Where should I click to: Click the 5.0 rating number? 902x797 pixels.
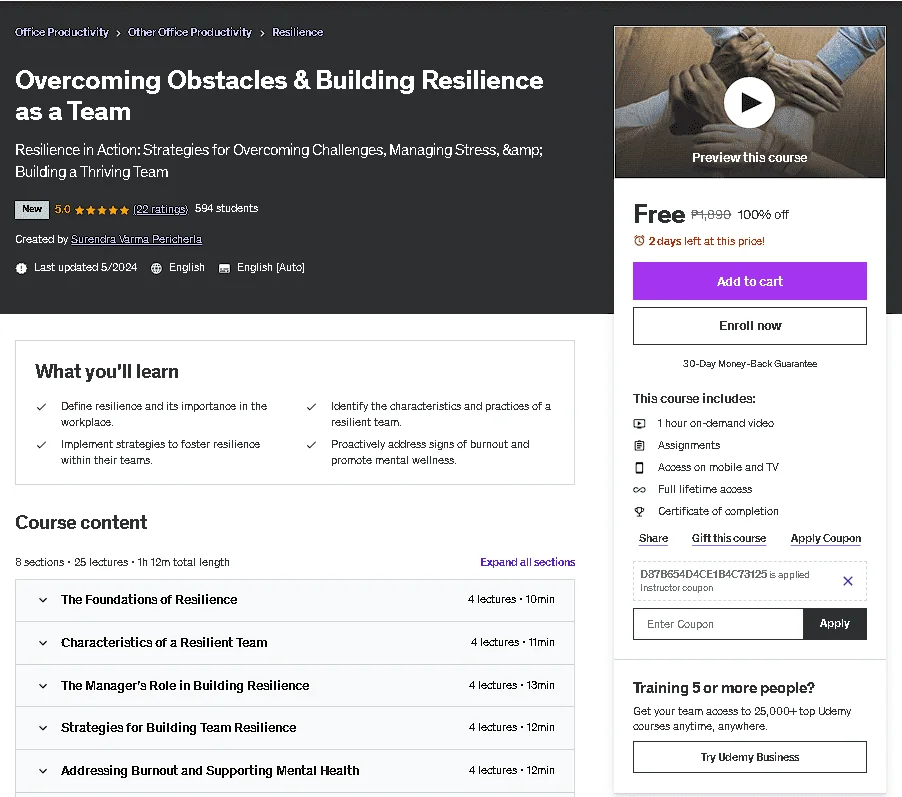pyautogui.click(x=62, y=209)
